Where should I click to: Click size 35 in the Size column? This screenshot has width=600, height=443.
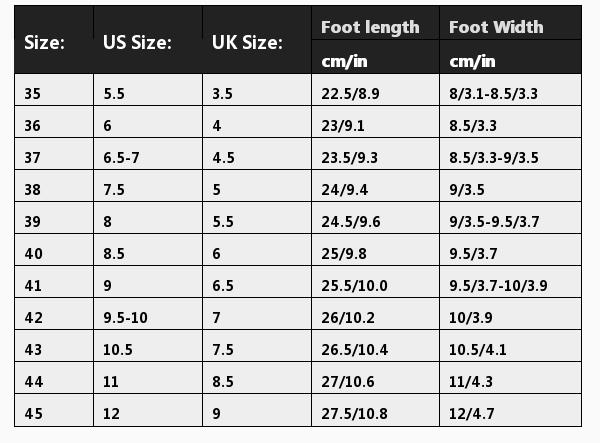click(33, 94)
